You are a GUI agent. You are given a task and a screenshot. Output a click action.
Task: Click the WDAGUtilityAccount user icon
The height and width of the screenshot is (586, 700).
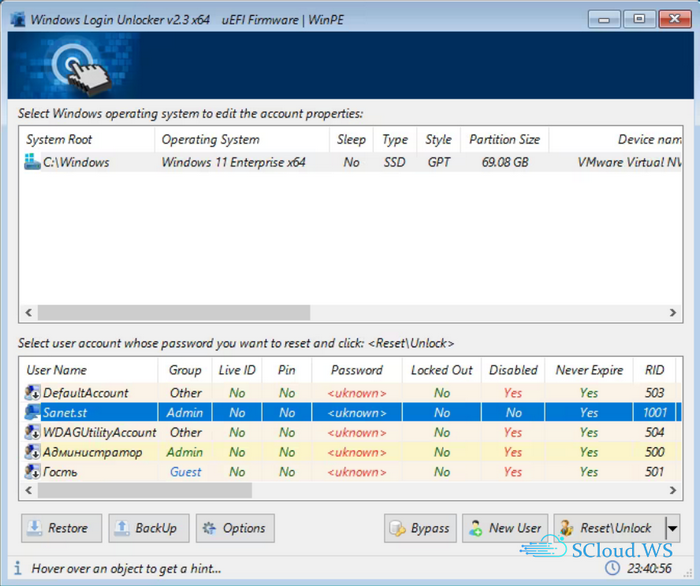click(x=32, y=432)
